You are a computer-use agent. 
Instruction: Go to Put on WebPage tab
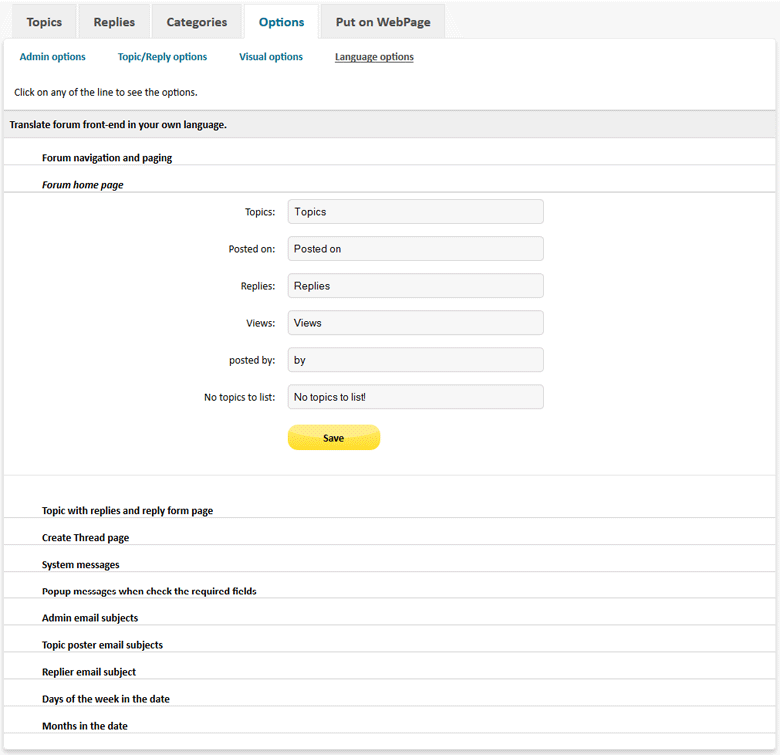pos(383,22)
